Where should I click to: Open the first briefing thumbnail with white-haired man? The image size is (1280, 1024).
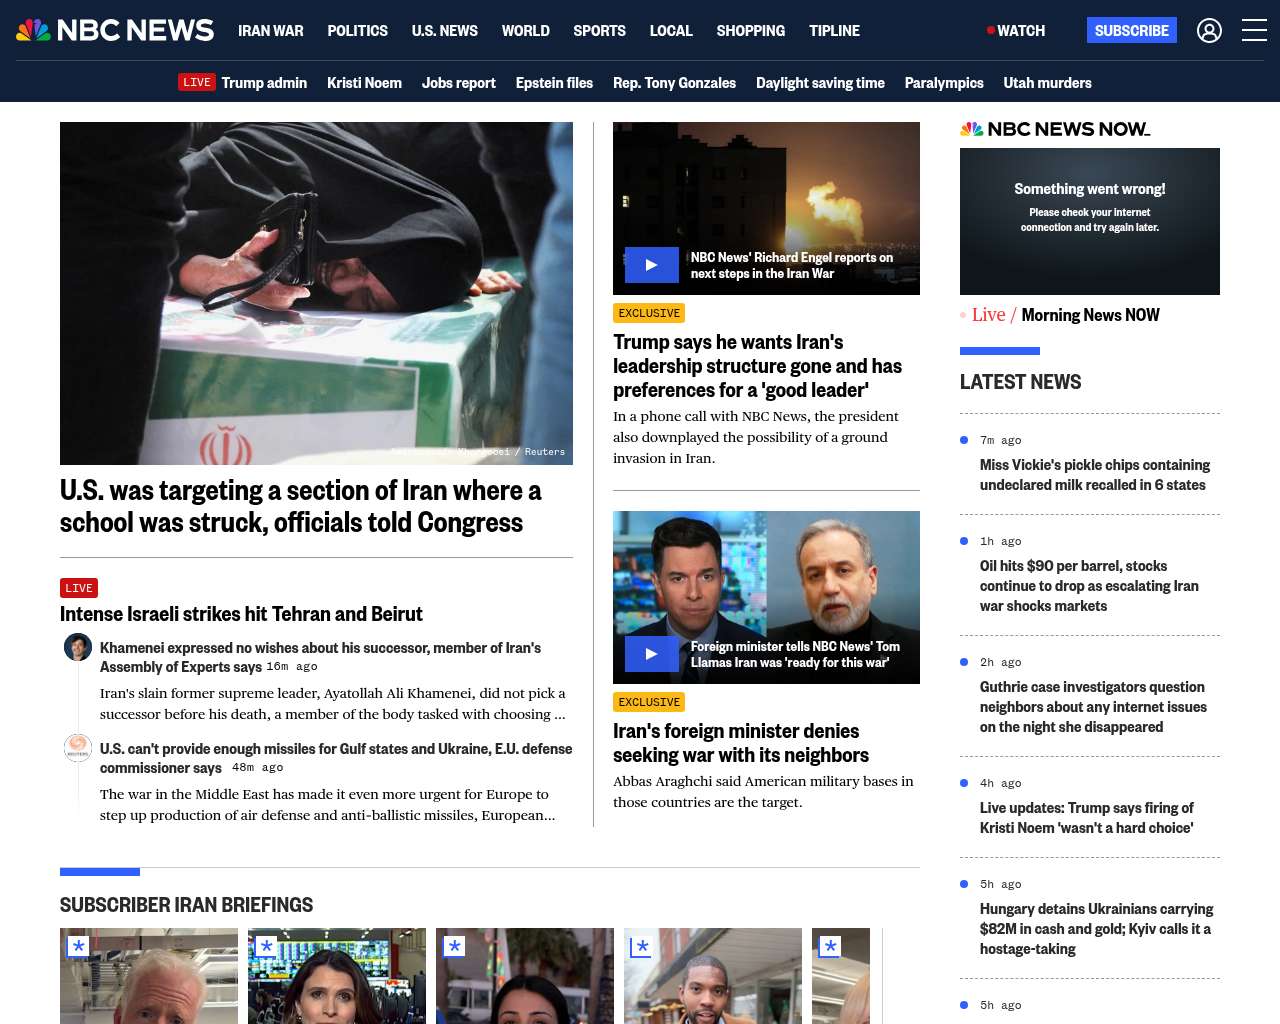pyautogui.click(x=149, y=976)
